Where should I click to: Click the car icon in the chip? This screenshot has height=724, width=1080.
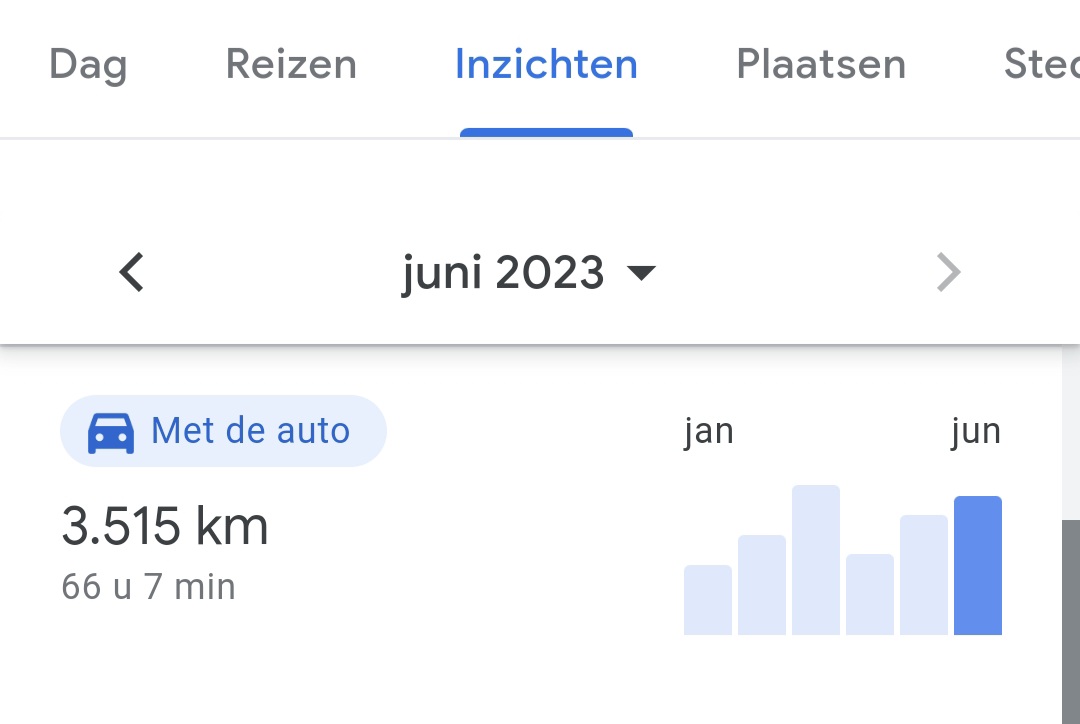[x=111, y=432]
